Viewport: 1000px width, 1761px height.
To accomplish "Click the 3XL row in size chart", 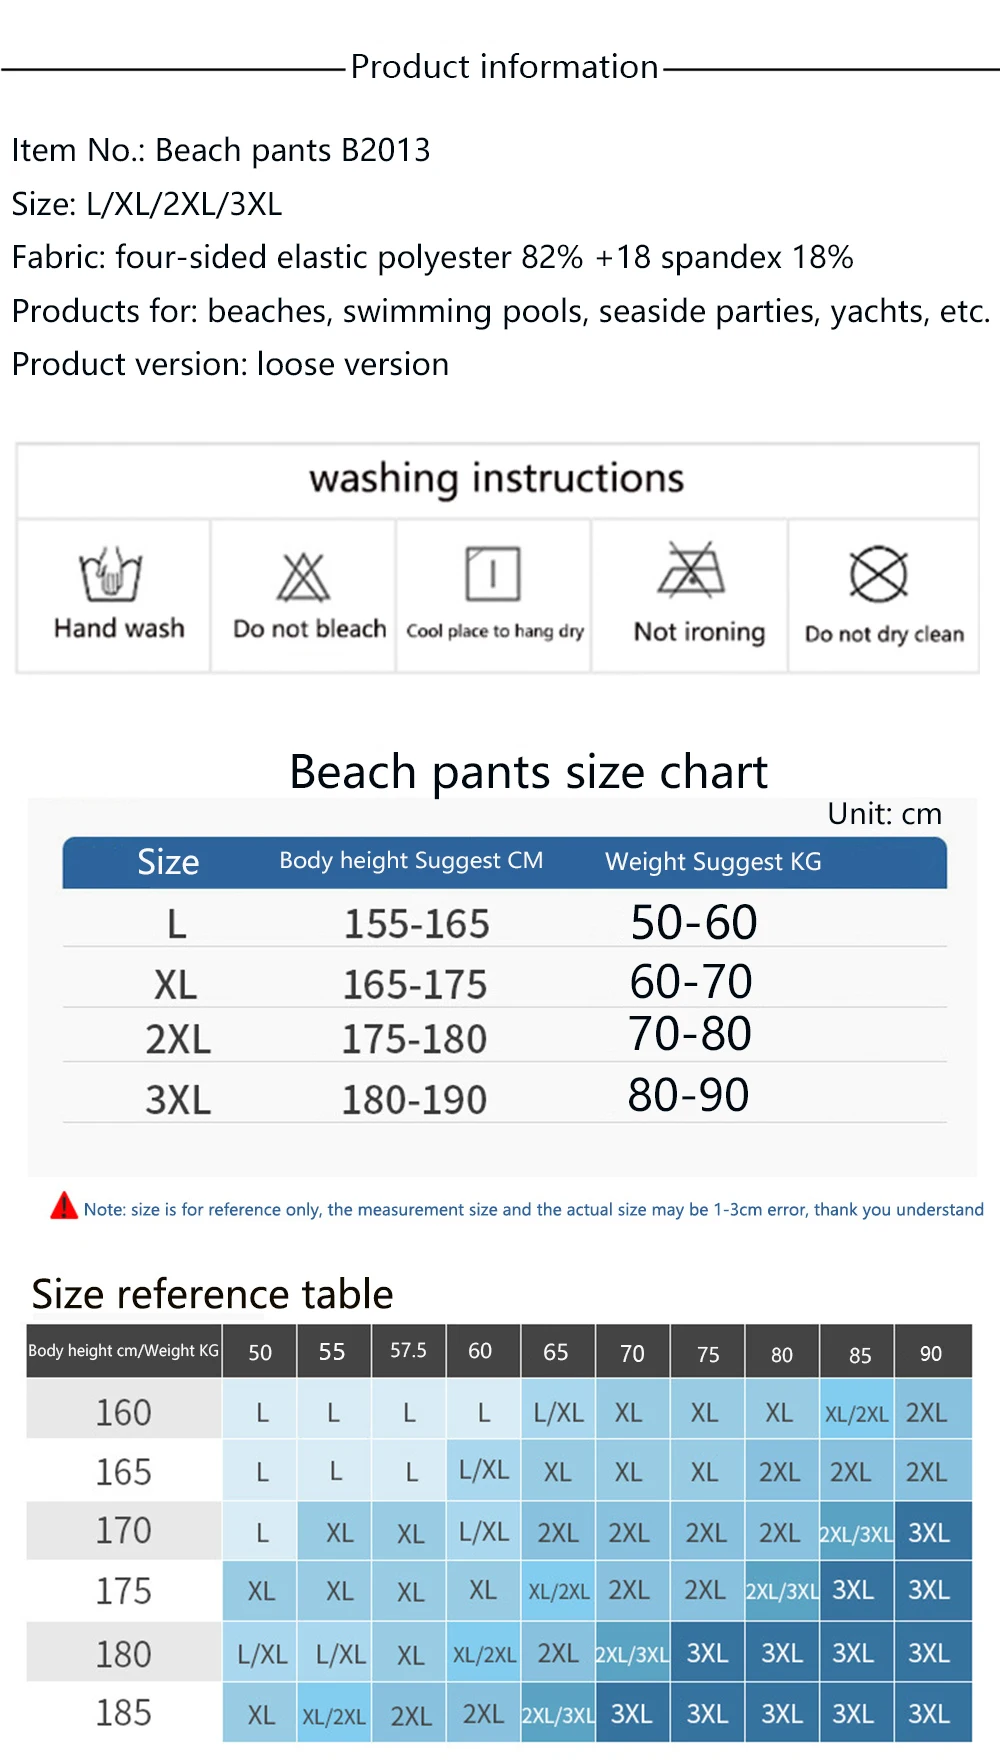I will 505,1095.
